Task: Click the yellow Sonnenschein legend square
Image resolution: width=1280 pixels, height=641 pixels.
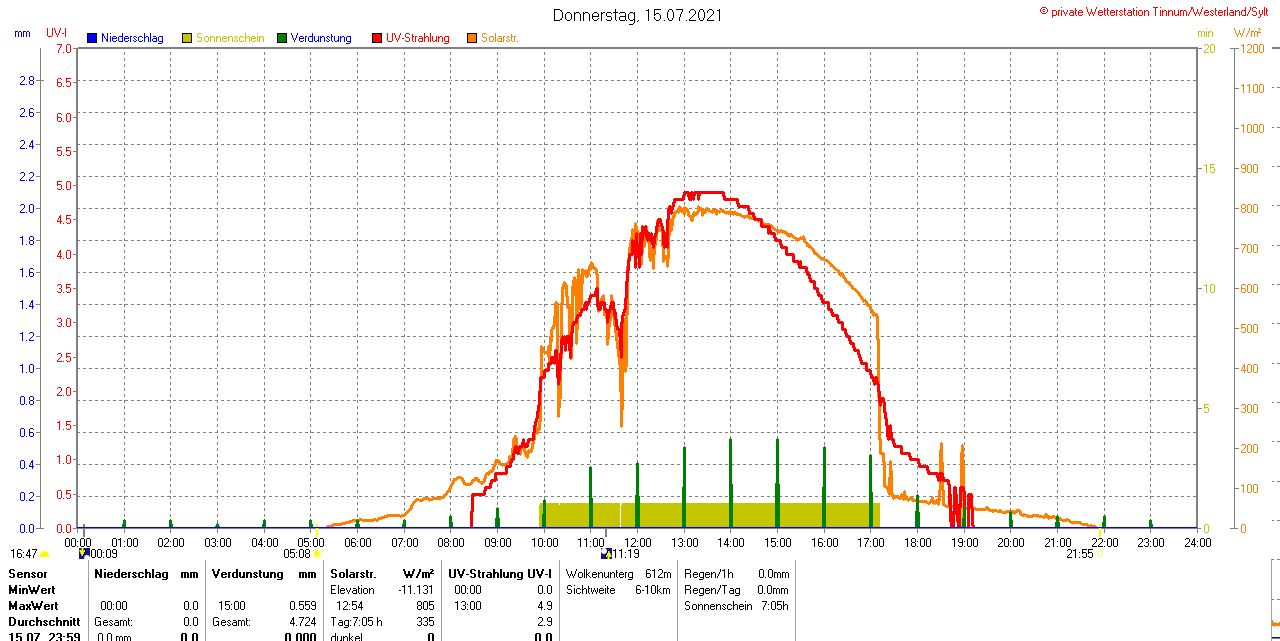Action: click(187, 38)
